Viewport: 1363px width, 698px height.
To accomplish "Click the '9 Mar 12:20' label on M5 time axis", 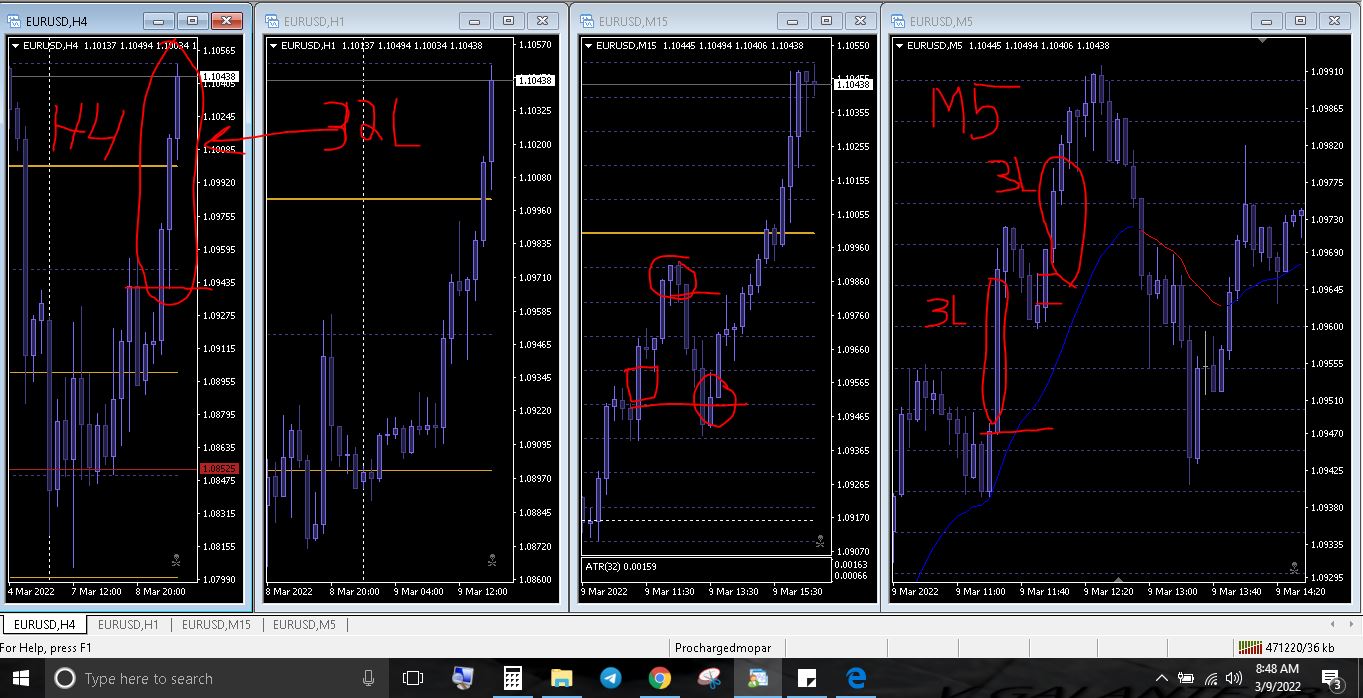I will click(x=1108, y=591).
